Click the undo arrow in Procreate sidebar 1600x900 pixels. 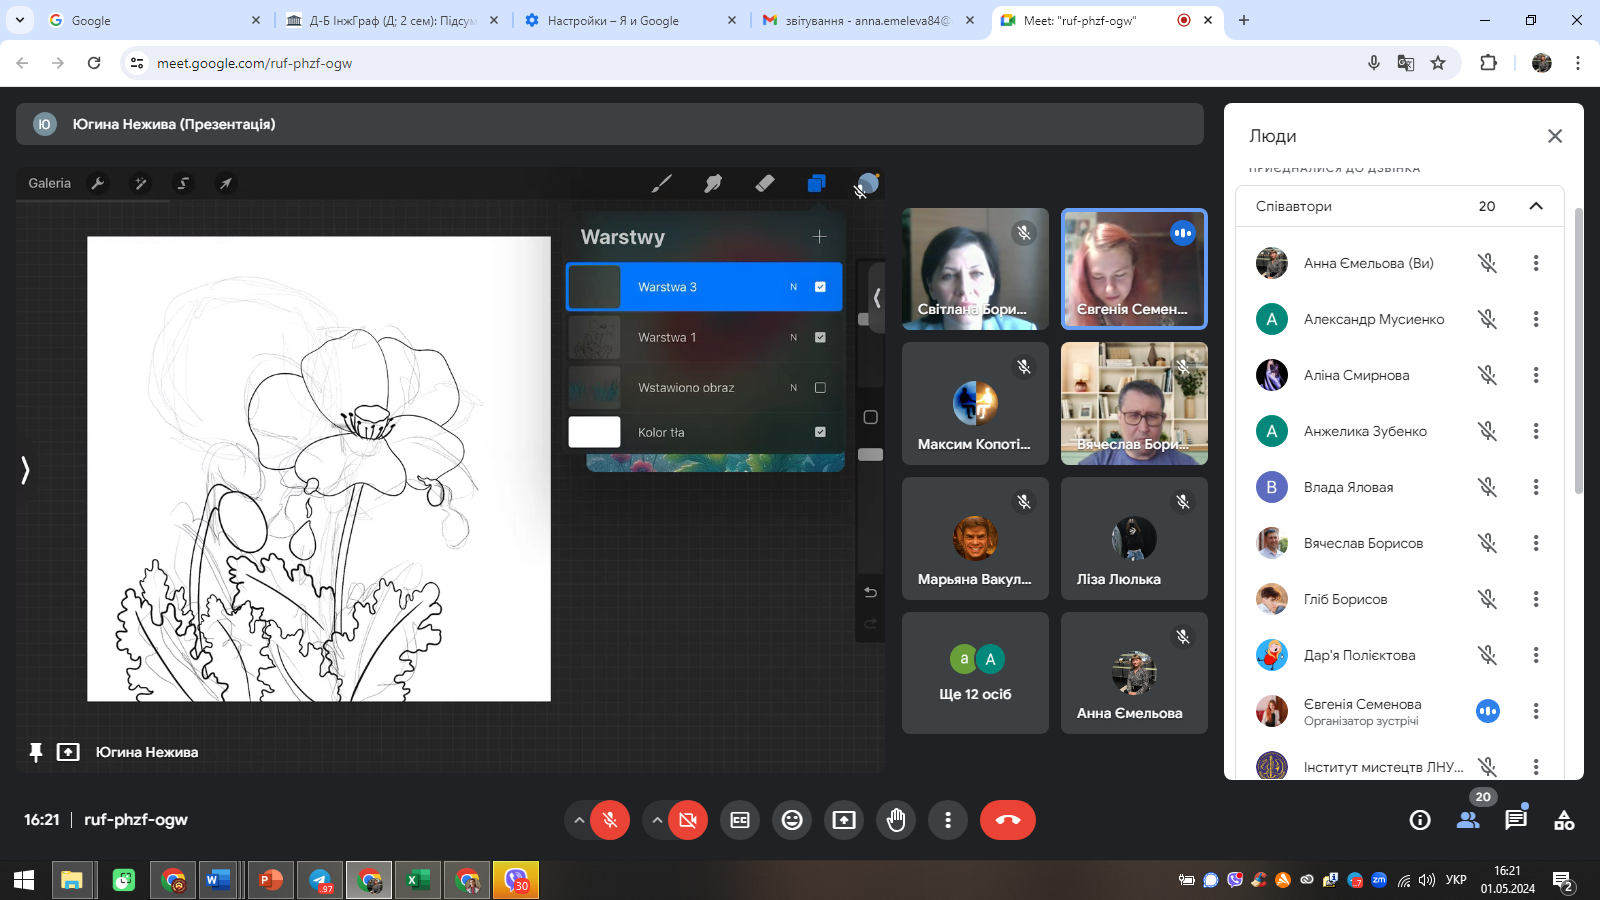click(x=870, y=592)
